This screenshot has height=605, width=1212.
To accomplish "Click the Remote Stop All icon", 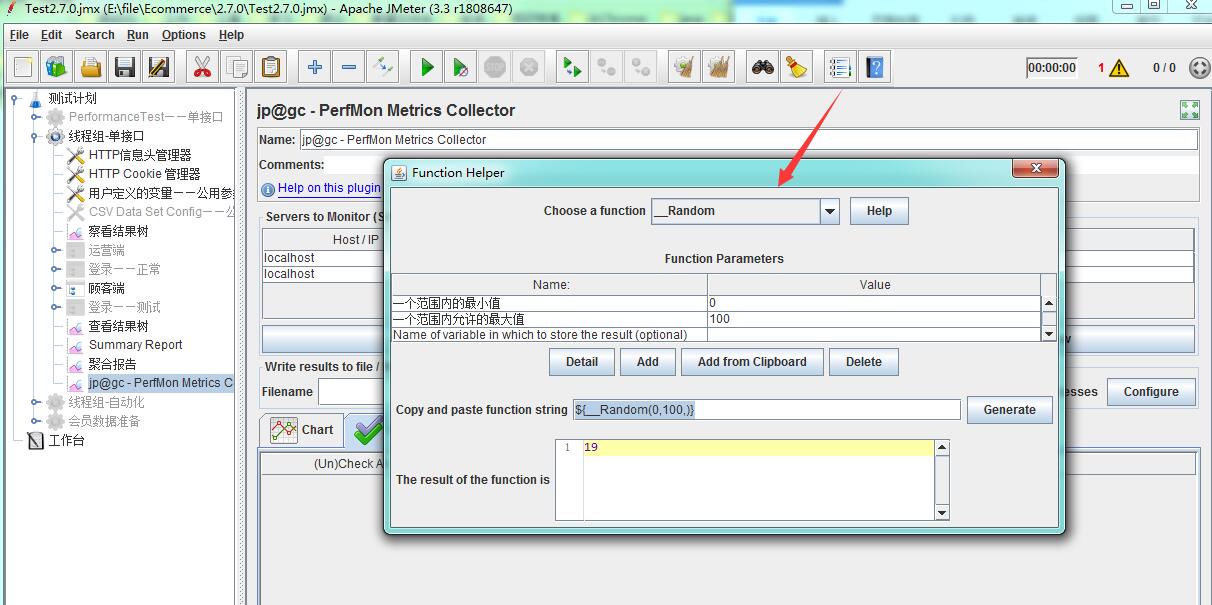I will pos(606,67).
